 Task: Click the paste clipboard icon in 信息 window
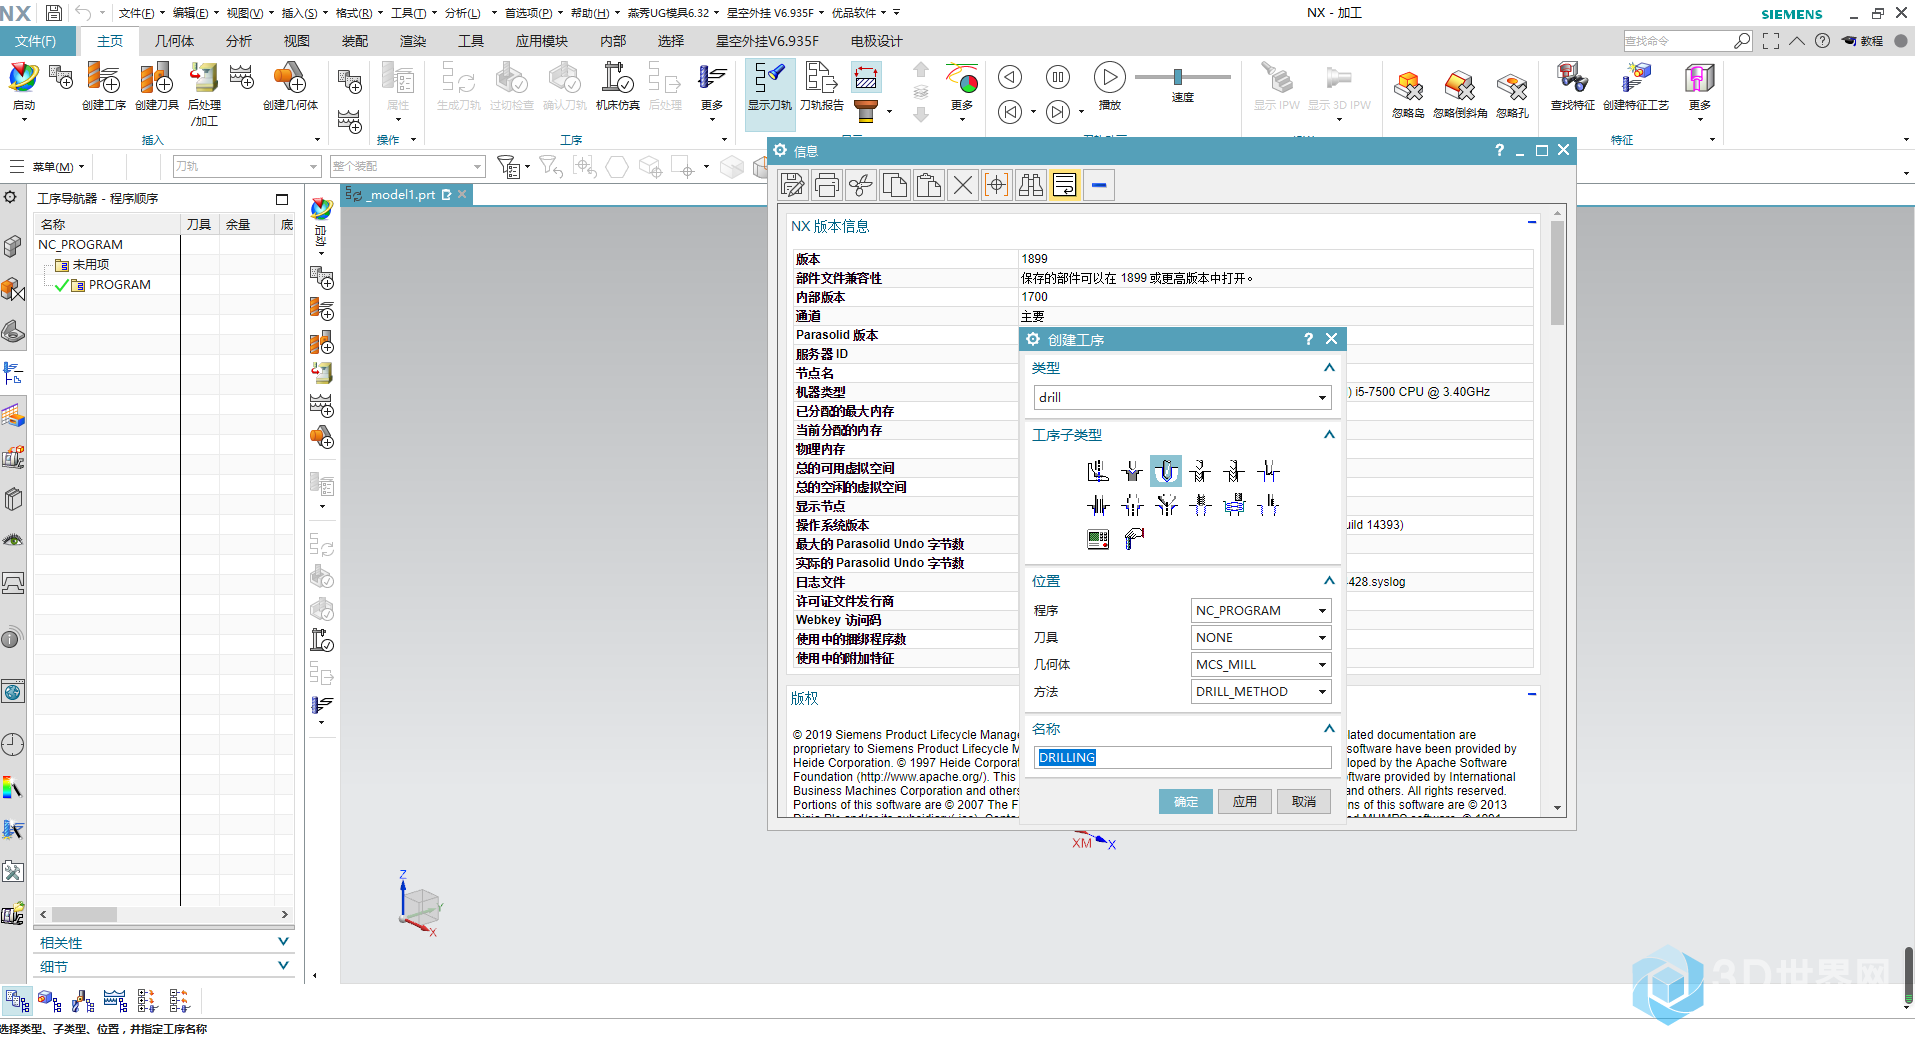[x=929, y=185]
